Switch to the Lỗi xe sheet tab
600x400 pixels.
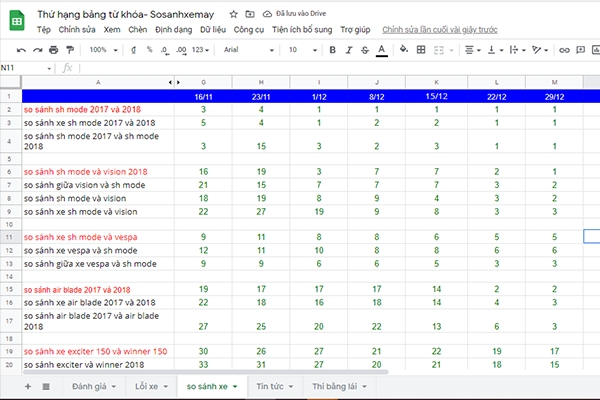[152, 386]
